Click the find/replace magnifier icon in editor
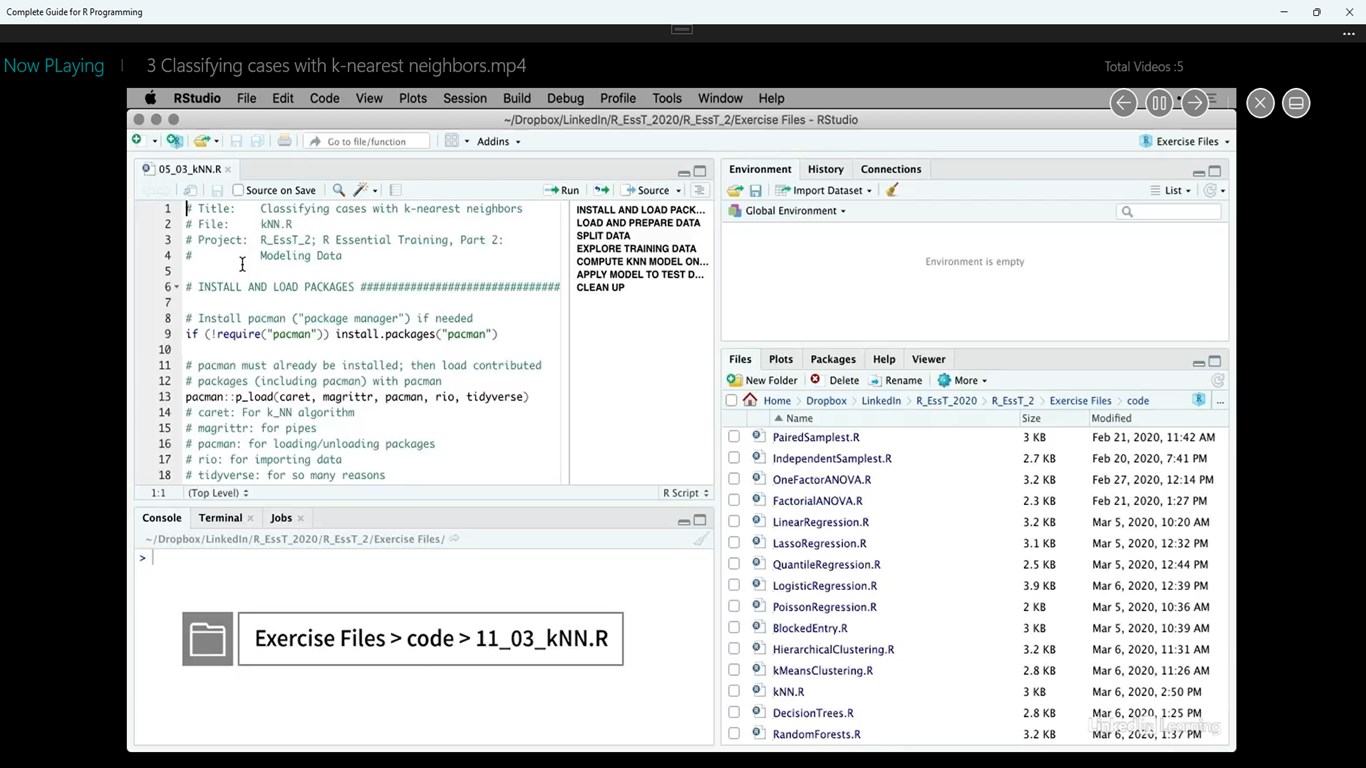1366x768 pixels. [338, 190]
